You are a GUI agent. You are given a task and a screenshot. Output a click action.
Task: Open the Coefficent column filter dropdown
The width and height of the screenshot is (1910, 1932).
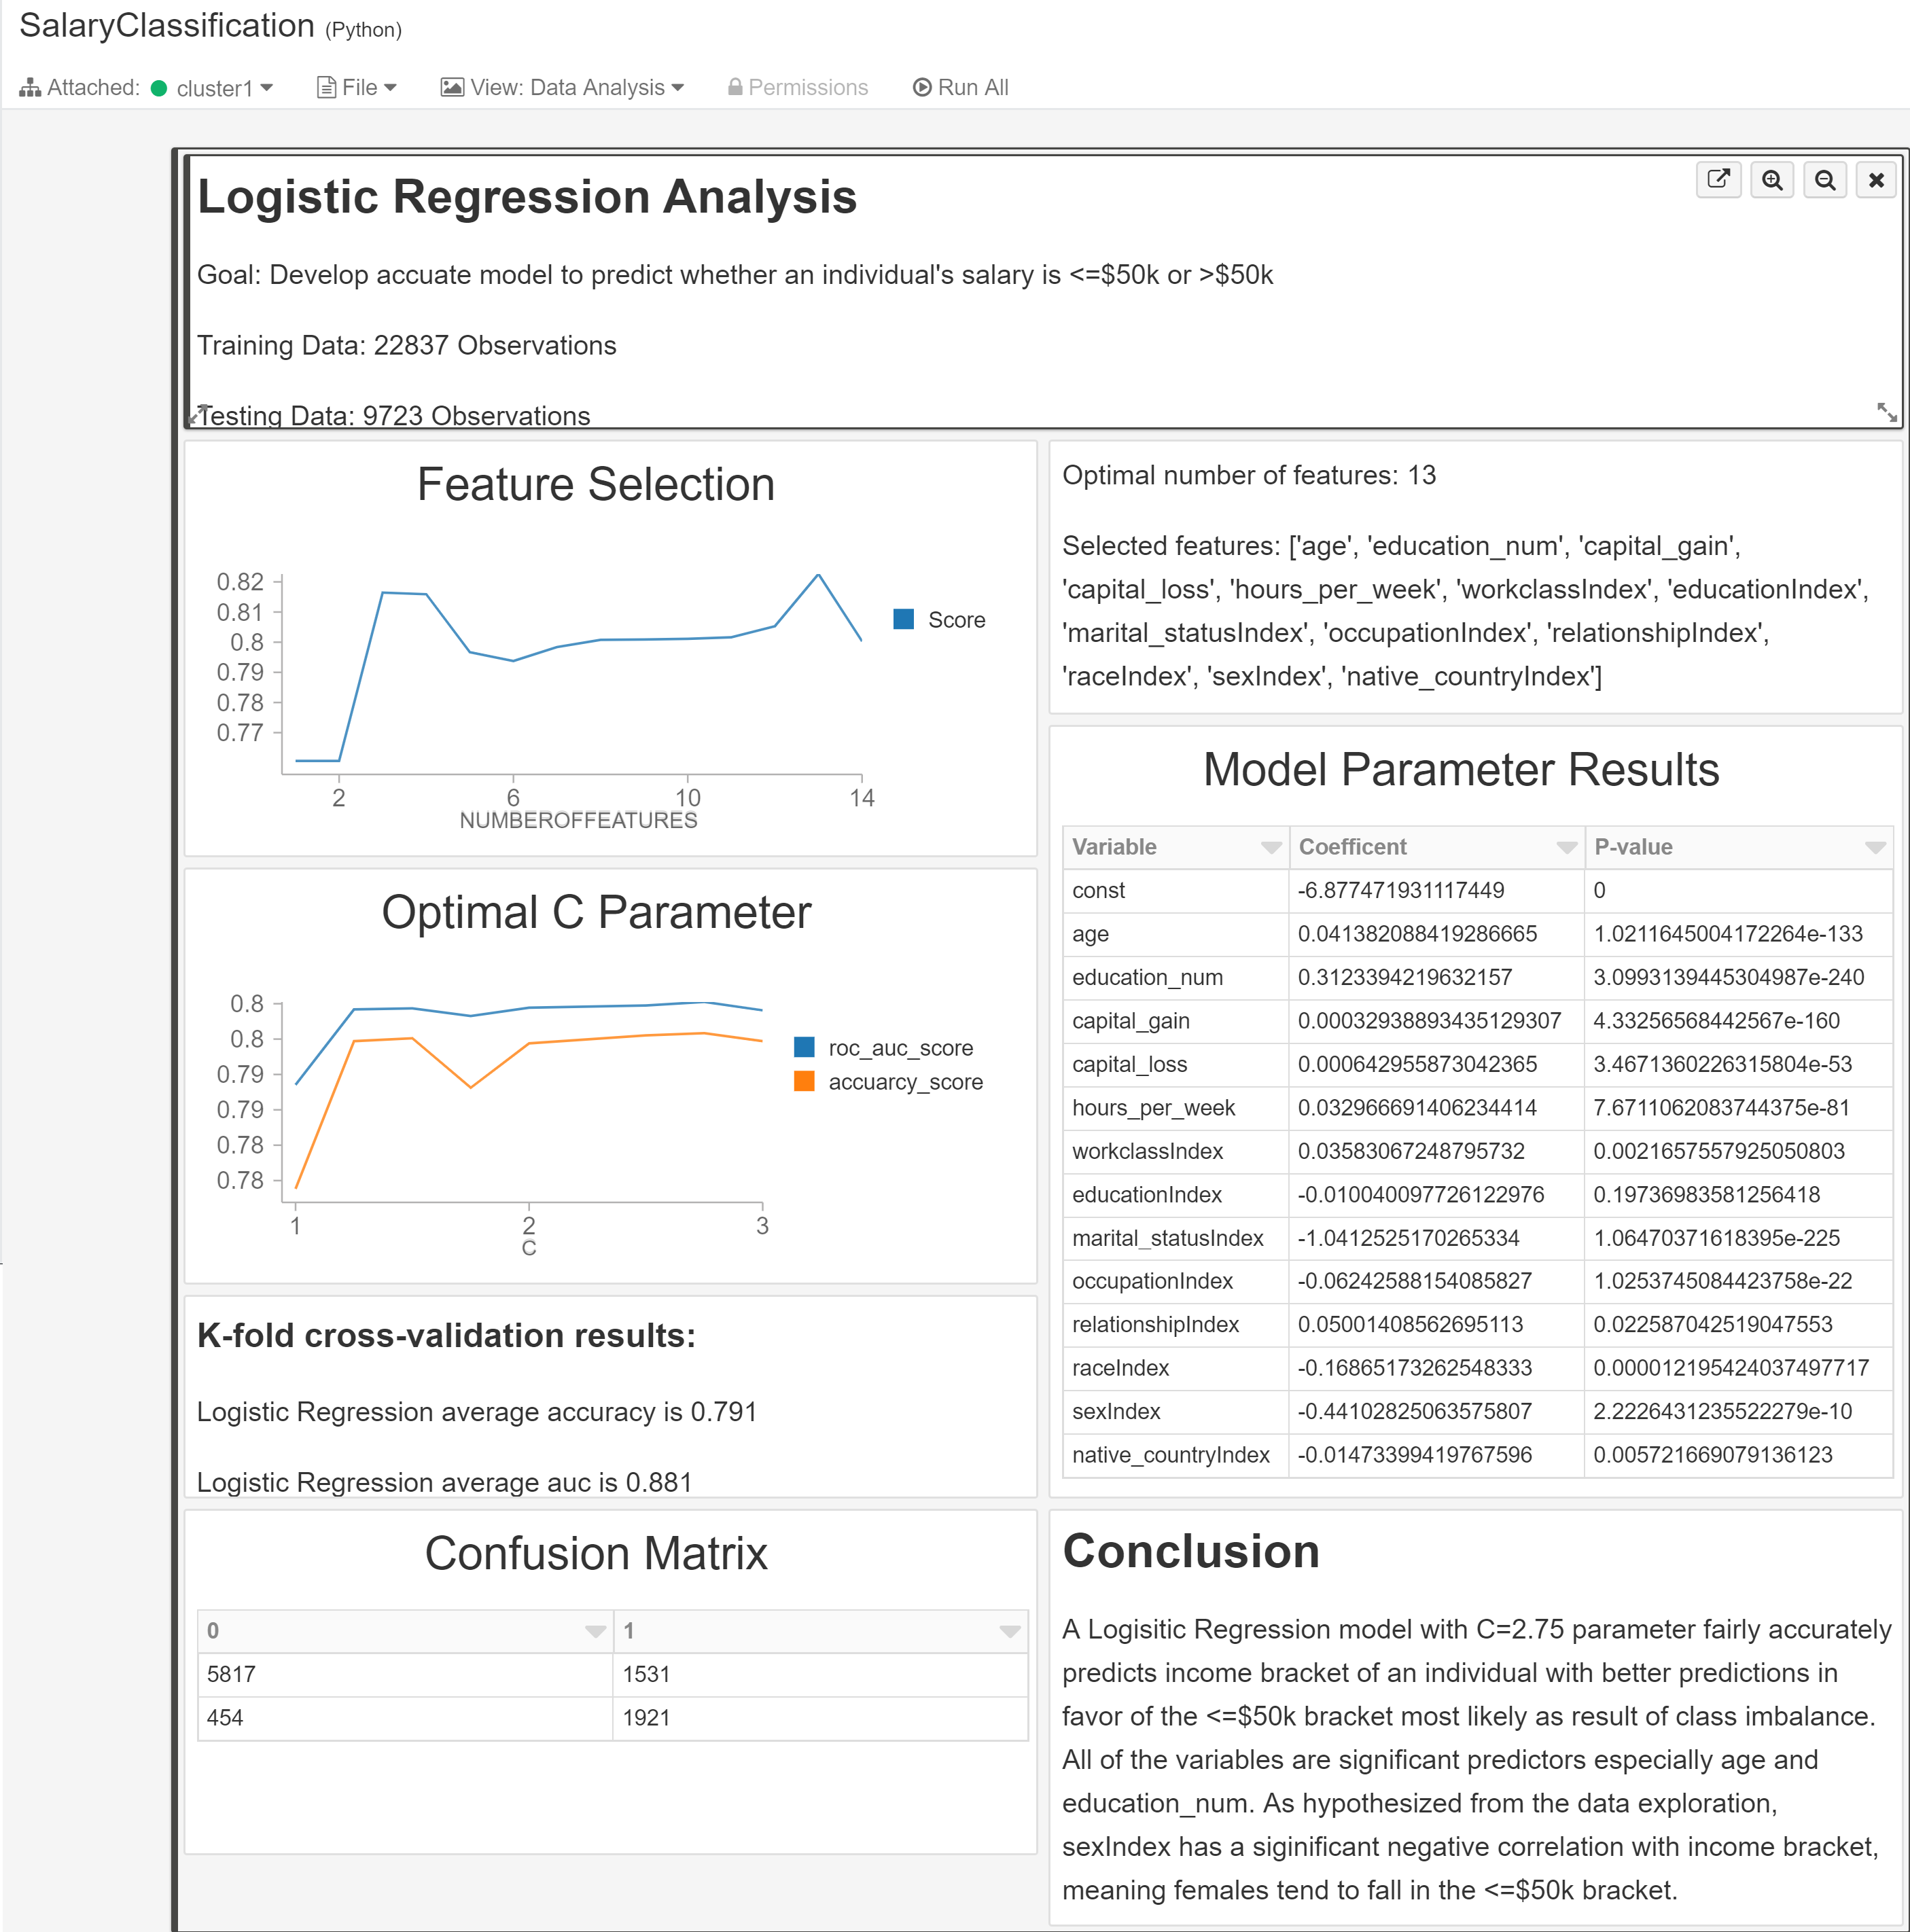[x=1566, y=847]
